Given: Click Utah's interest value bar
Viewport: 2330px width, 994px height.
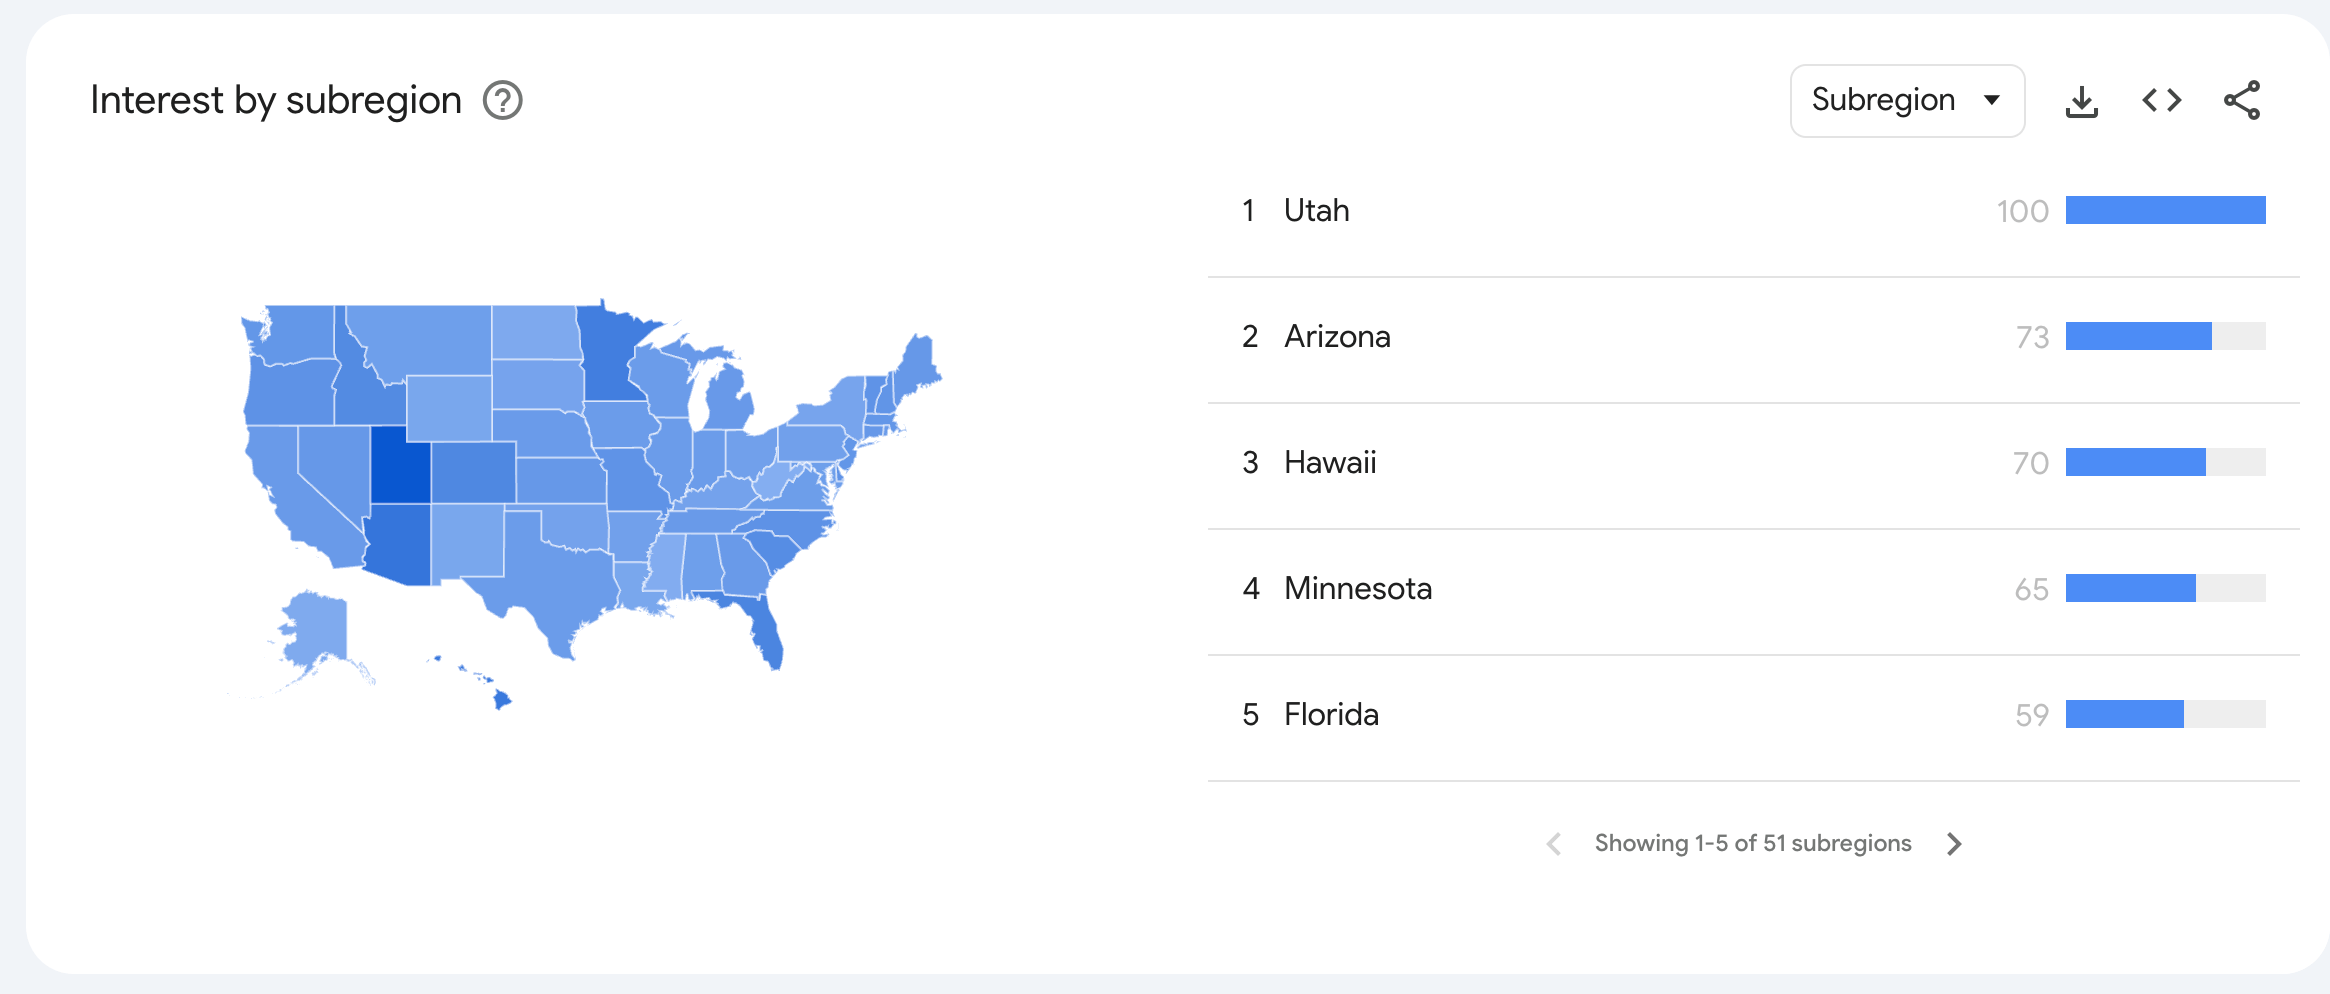Looking at the screenshot, I should tap(2168, 210).
